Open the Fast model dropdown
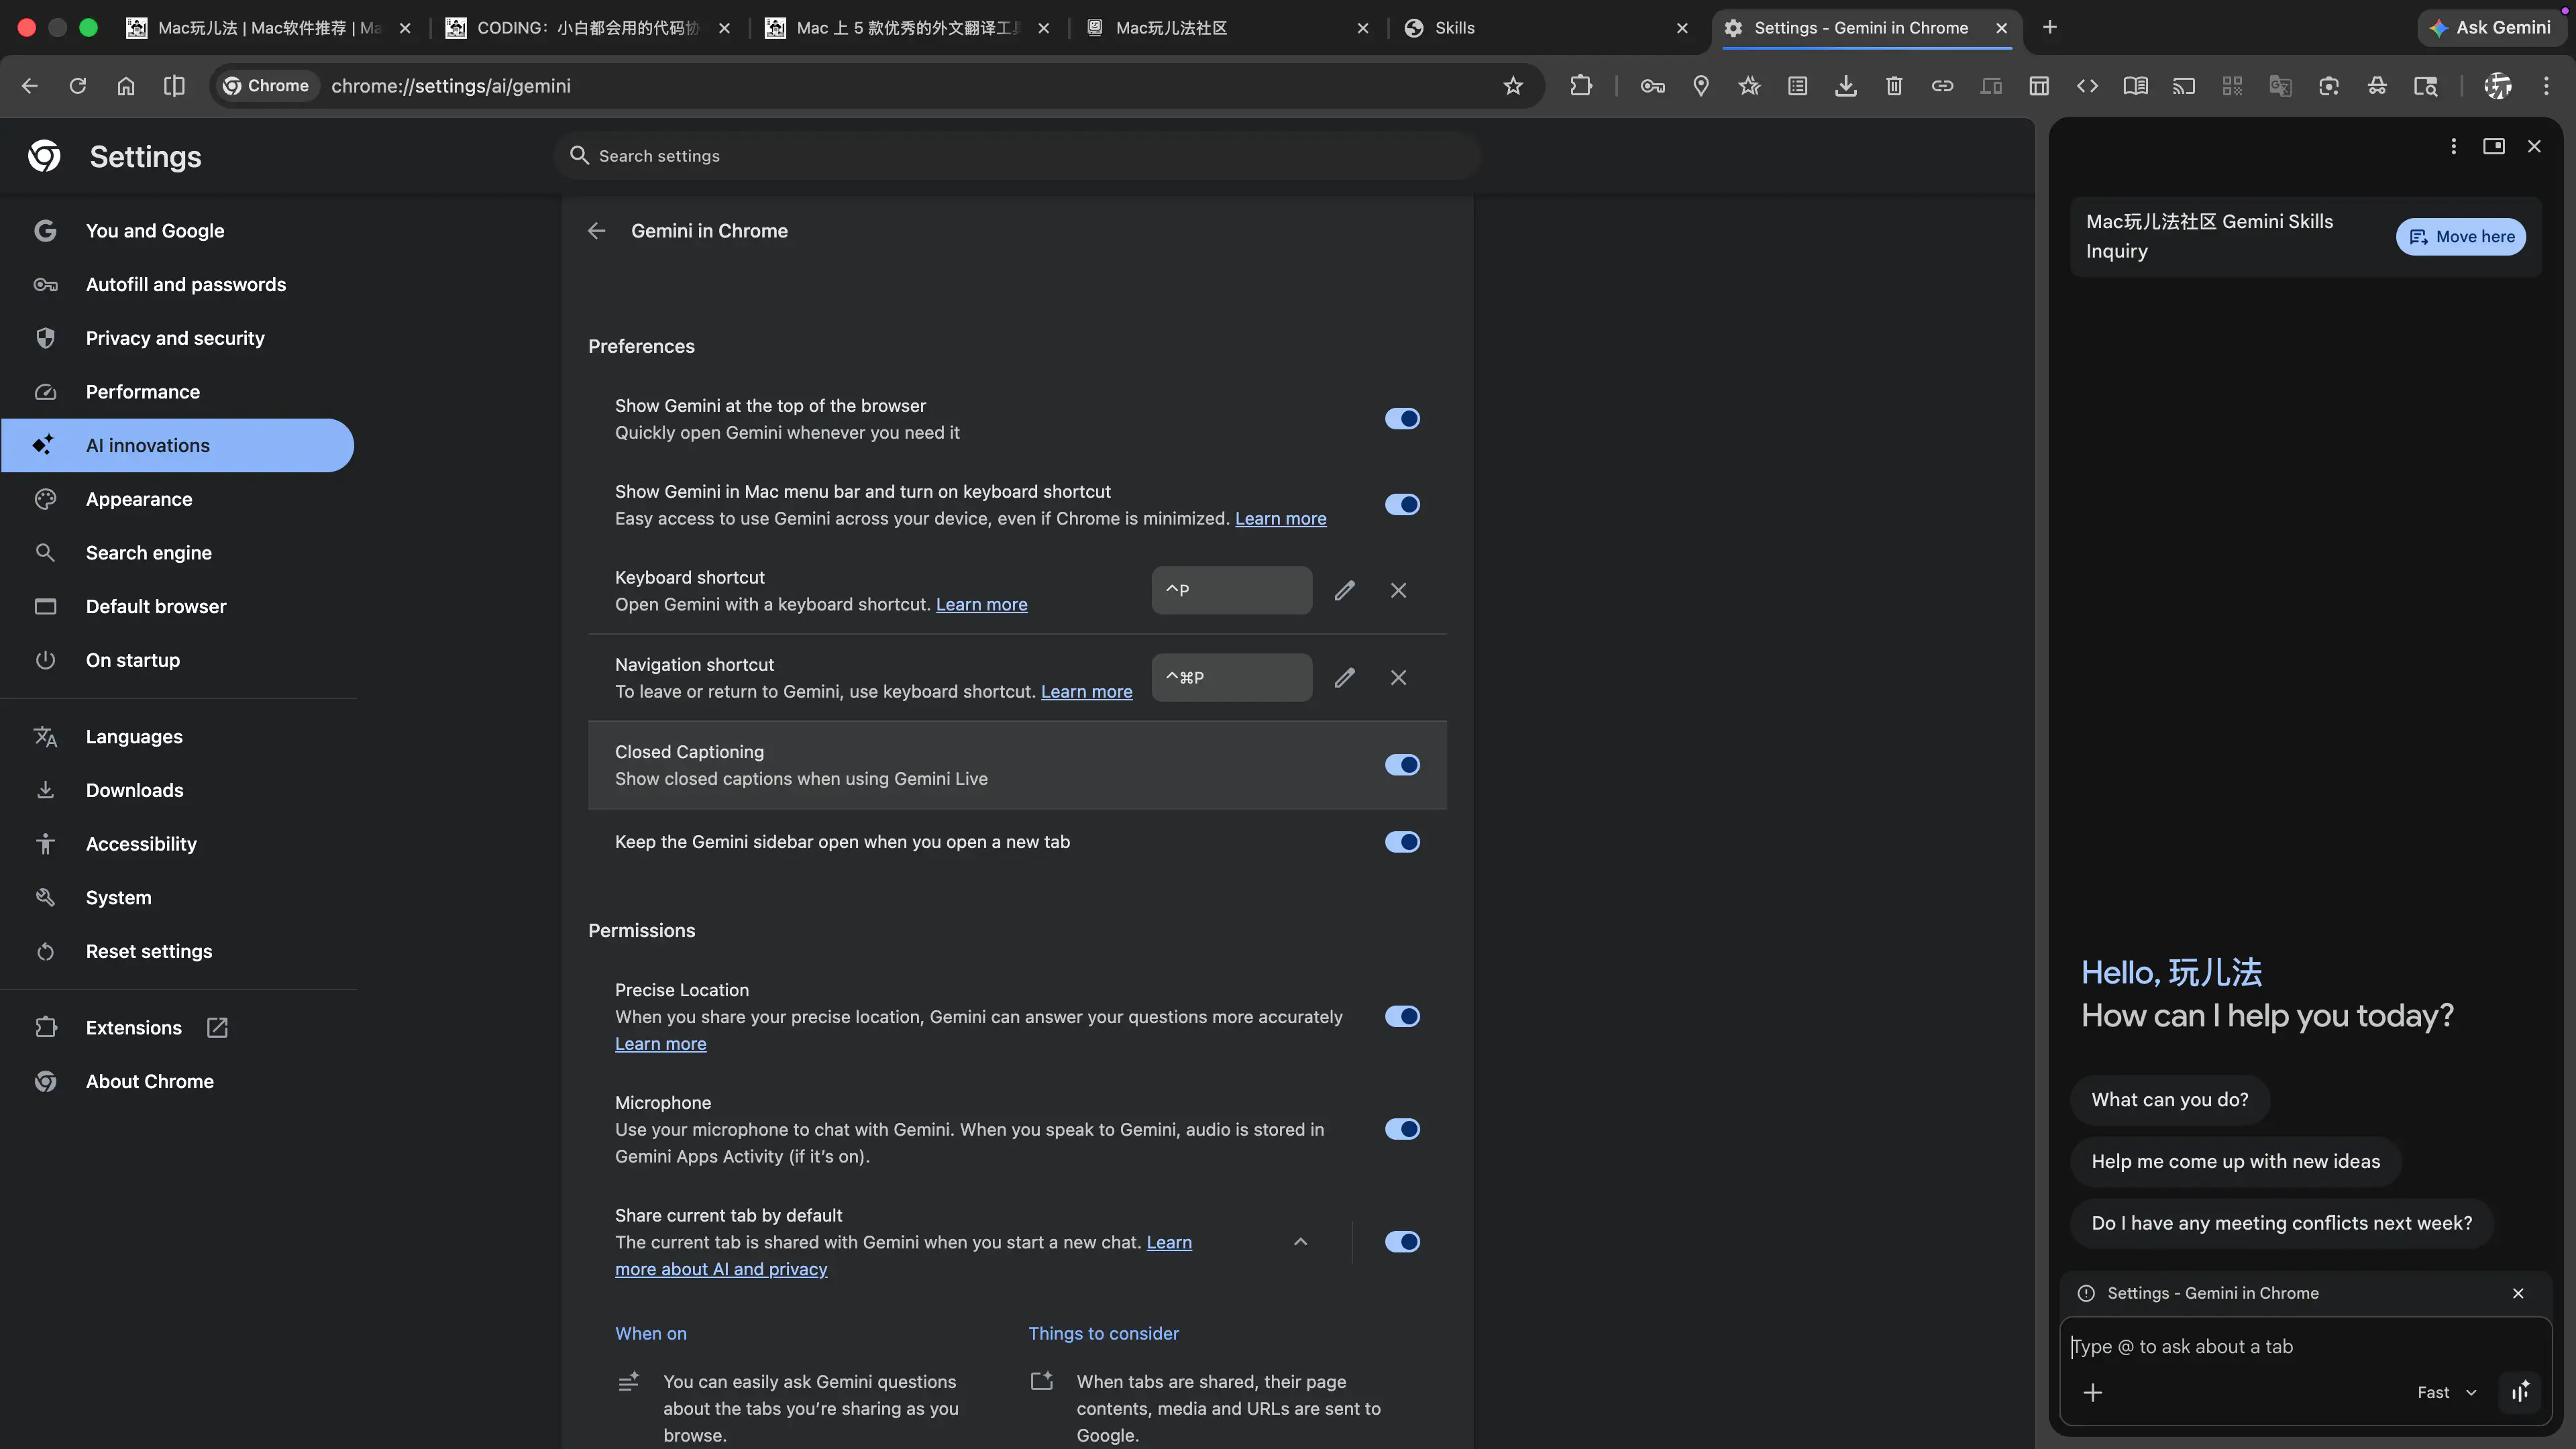 click(x=2446, y=1392)
